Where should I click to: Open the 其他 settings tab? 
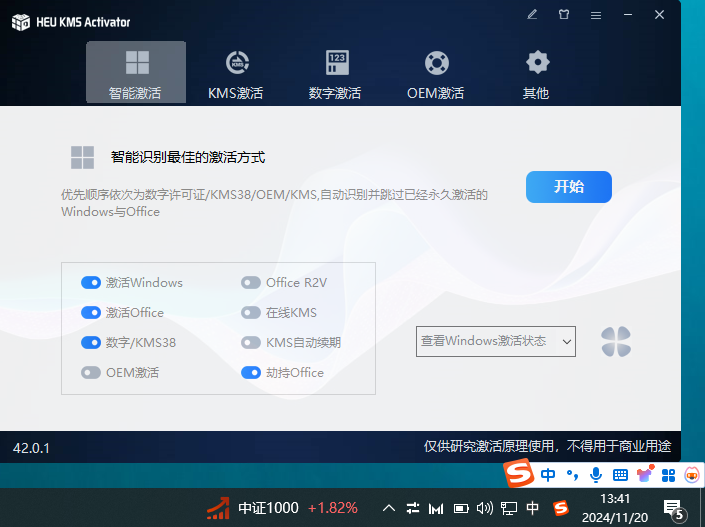pos(536,75)
